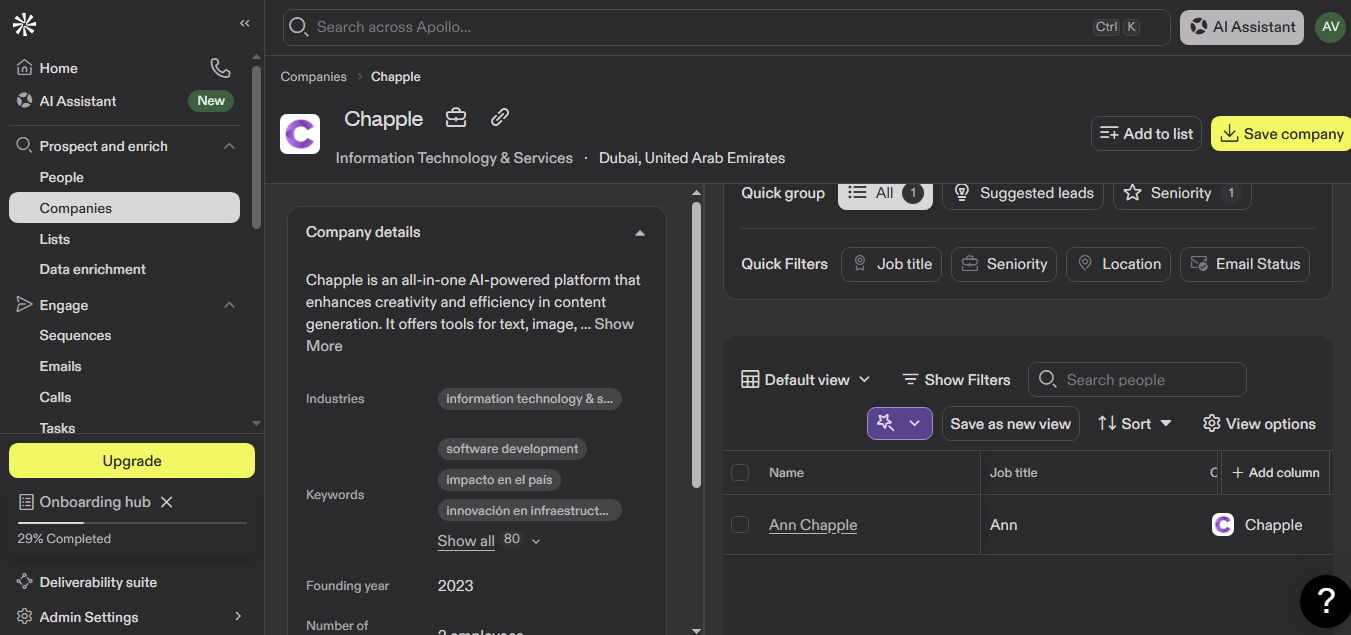This screenshot has height=635, width=1351.
Task: Click the Search people field
Action: point(1137,380)
